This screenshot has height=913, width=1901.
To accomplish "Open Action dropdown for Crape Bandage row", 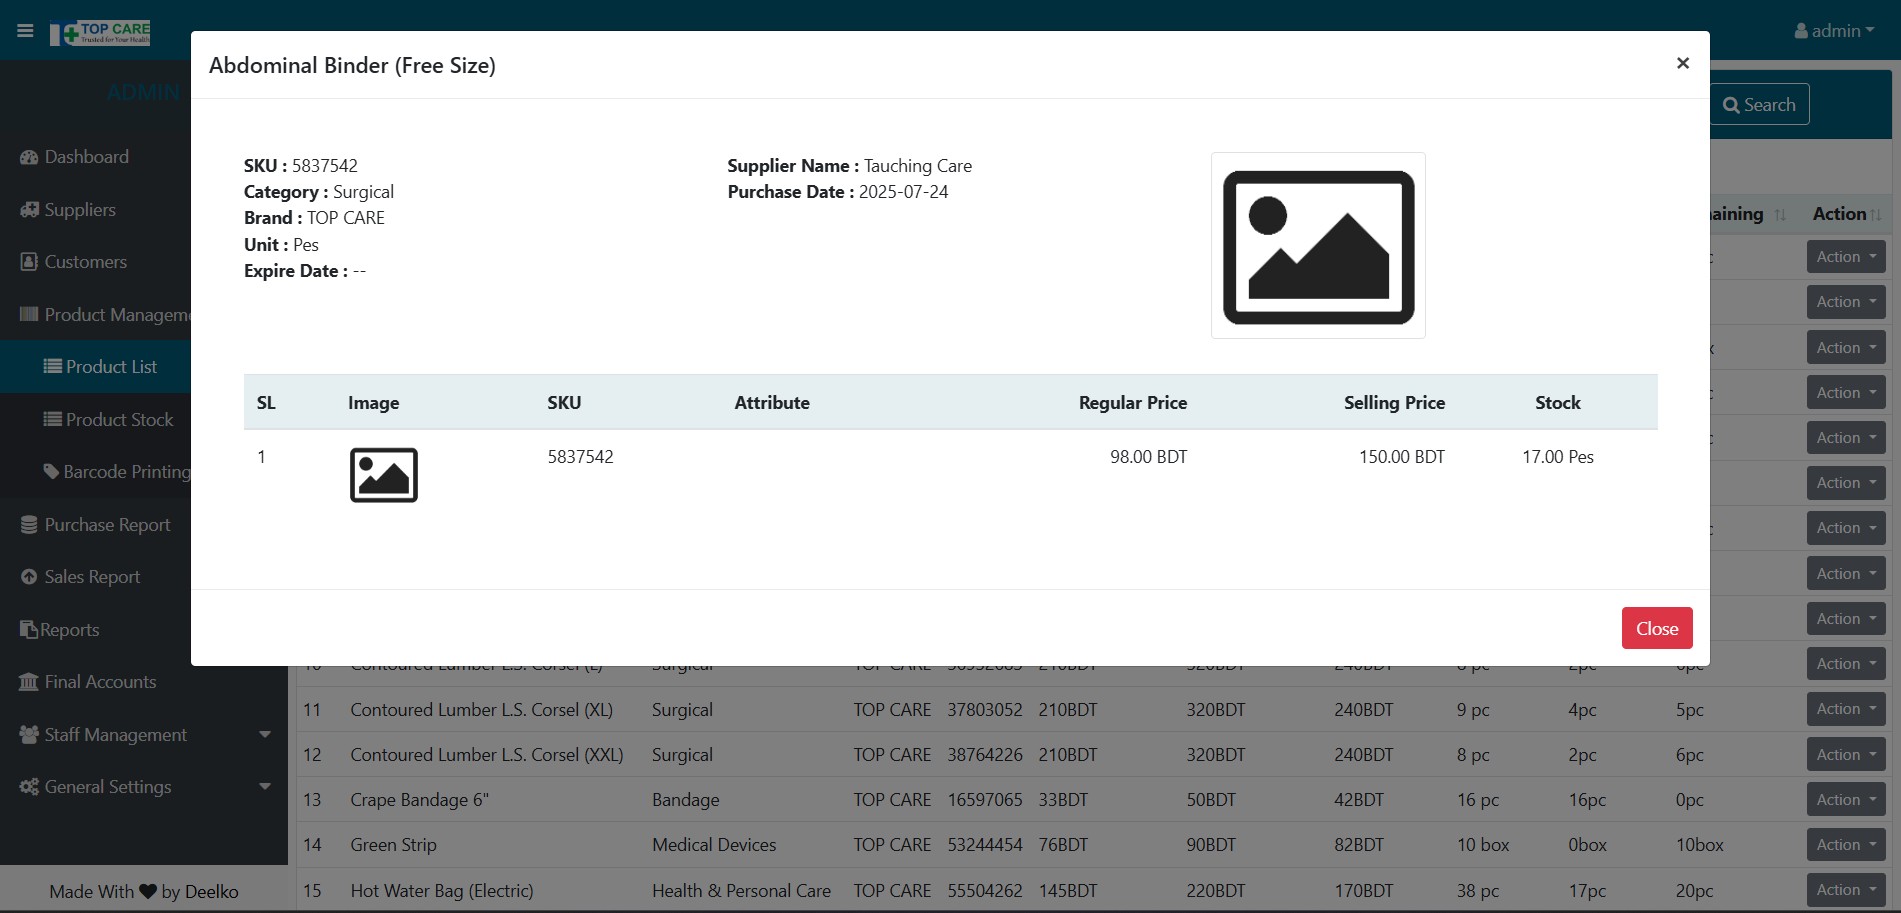I will (x=1845, y=800).
